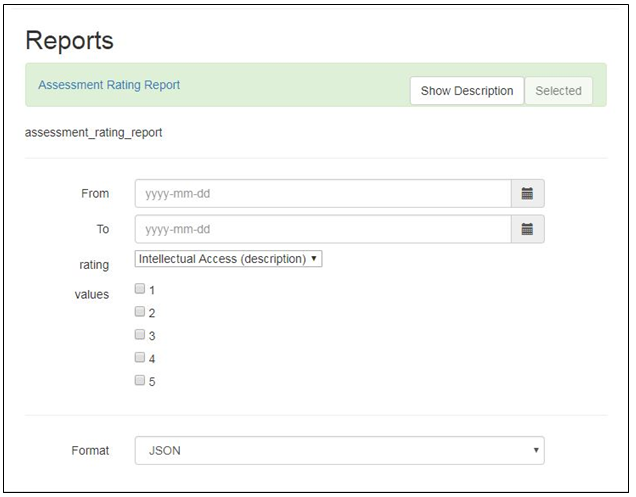The image size is (636, 497).
Task: Open the Assessment Rating Report link
Action: 109,85
